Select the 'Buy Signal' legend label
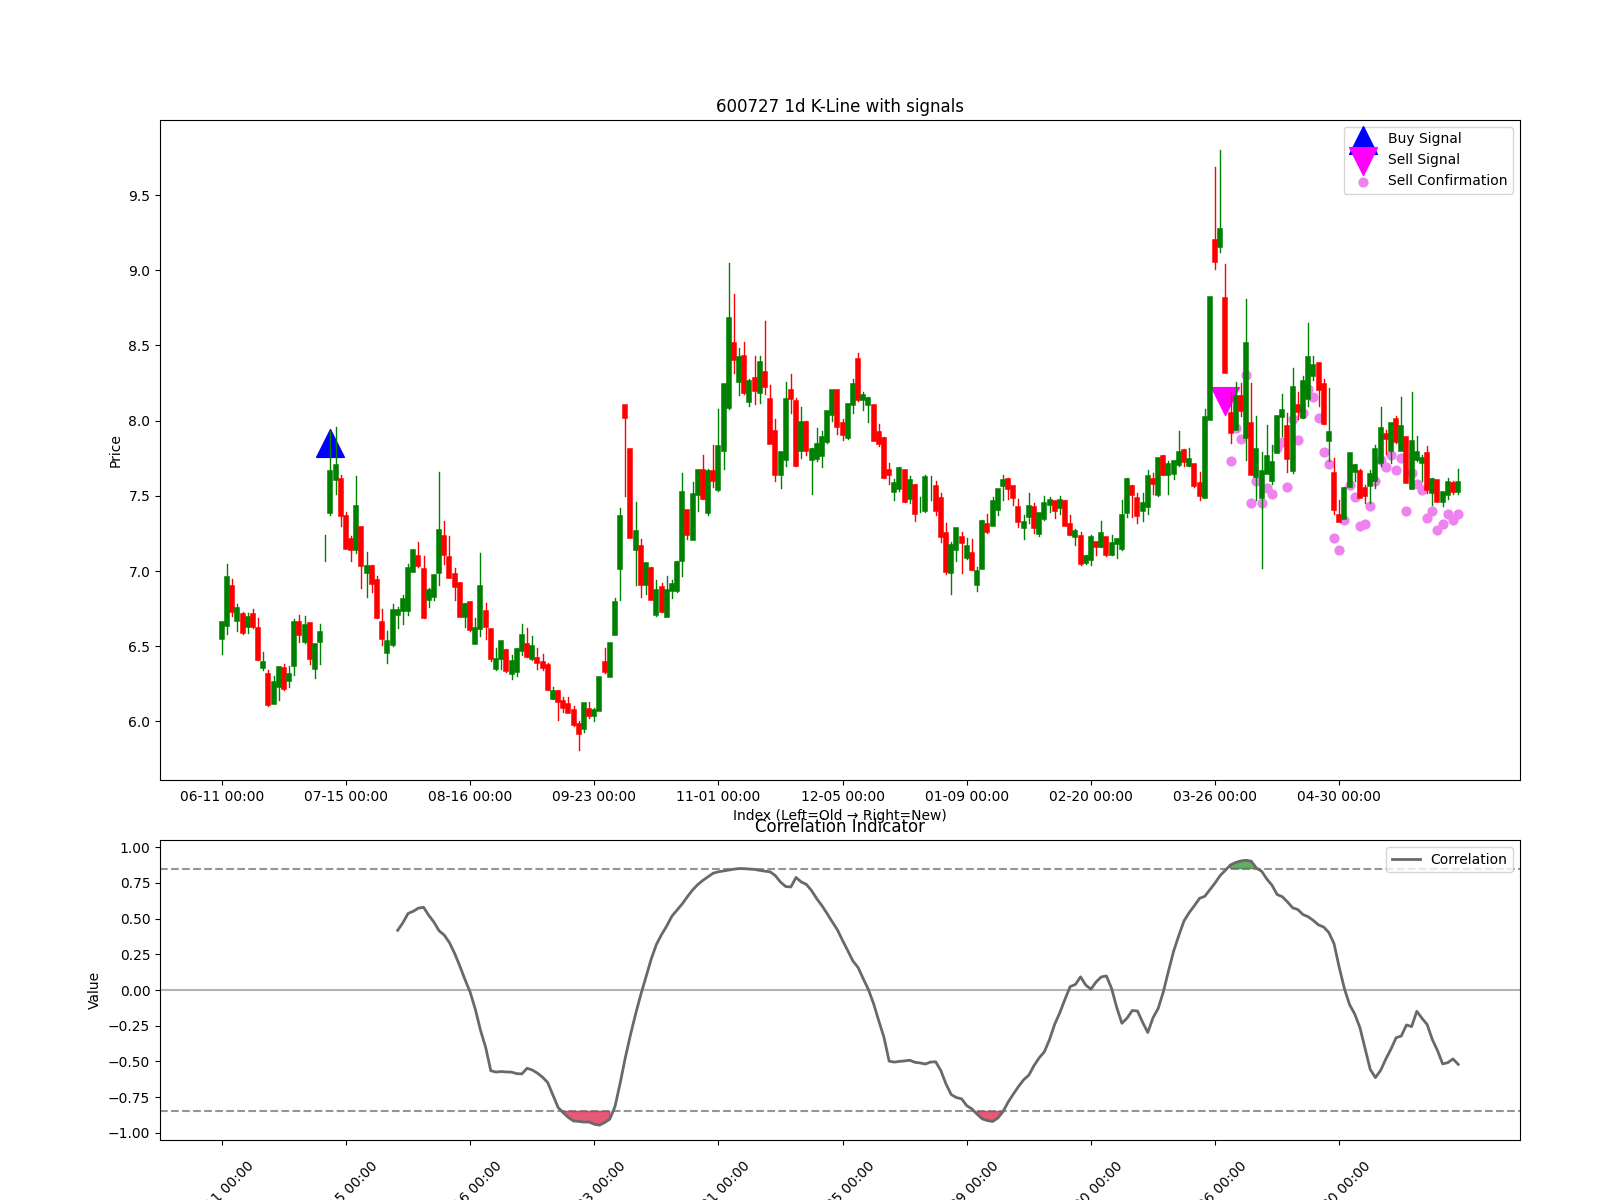 [1424, 138]
